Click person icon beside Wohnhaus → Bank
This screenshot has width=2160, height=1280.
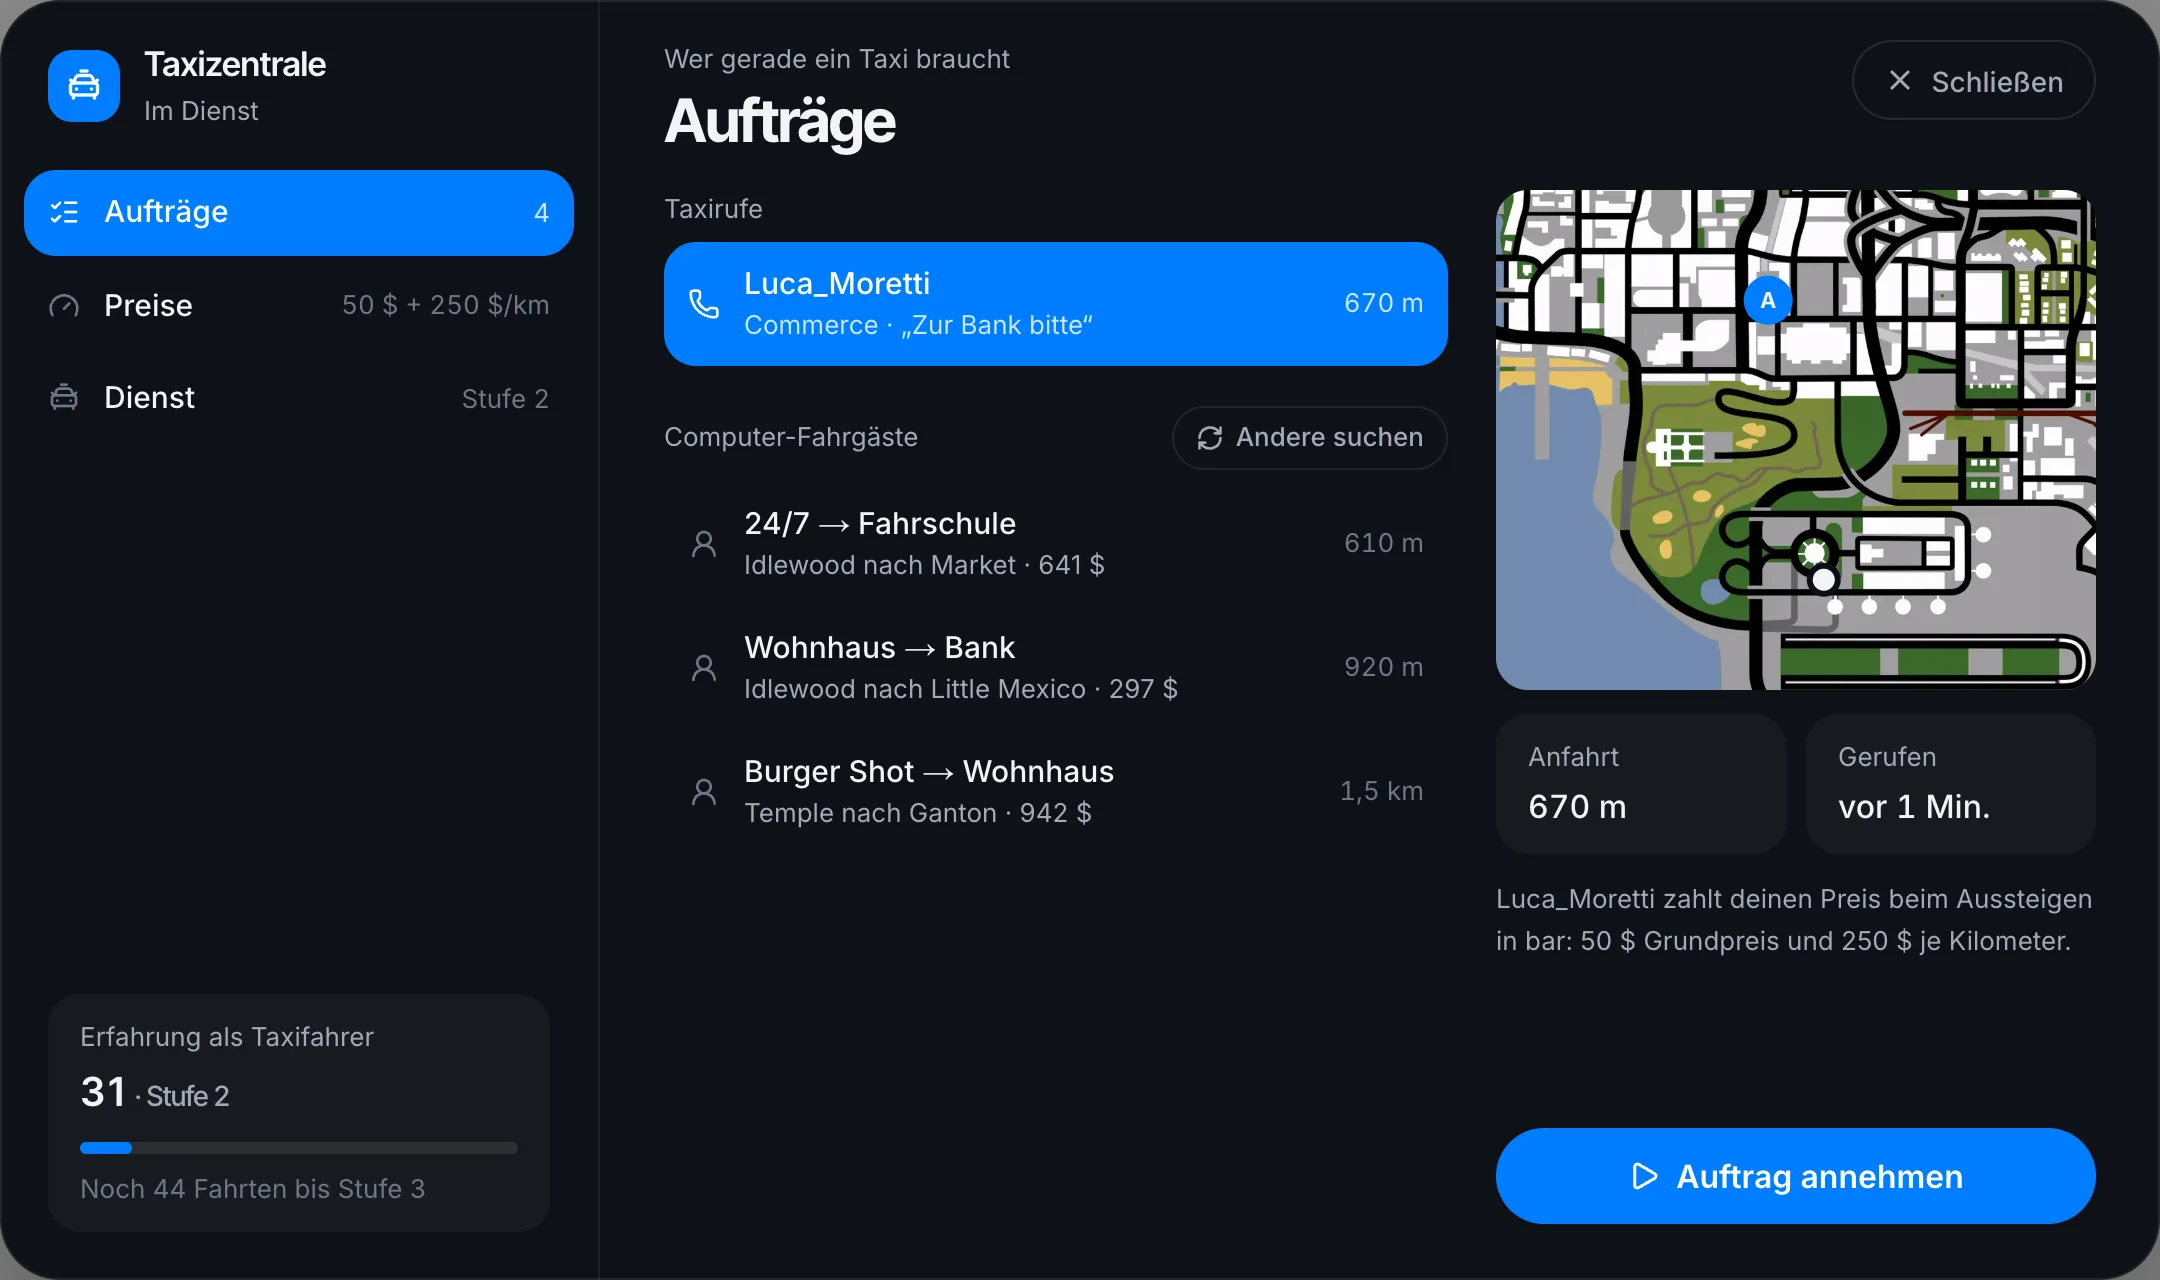[704, 668]
